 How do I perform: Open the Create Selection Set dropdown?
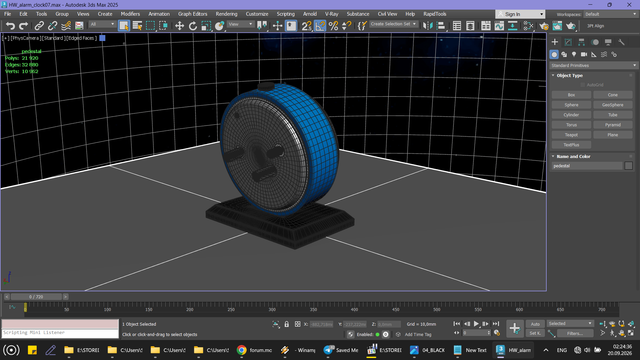393,24
